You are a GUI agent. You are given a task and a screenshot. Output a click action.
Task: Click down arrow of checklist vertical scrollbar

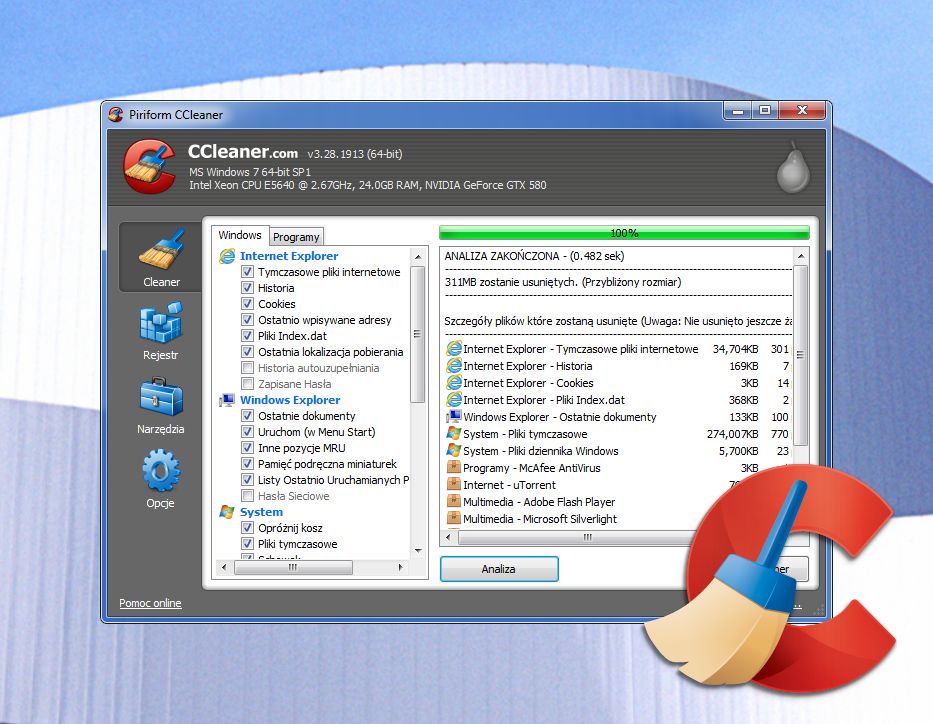(x=418, y=550)
